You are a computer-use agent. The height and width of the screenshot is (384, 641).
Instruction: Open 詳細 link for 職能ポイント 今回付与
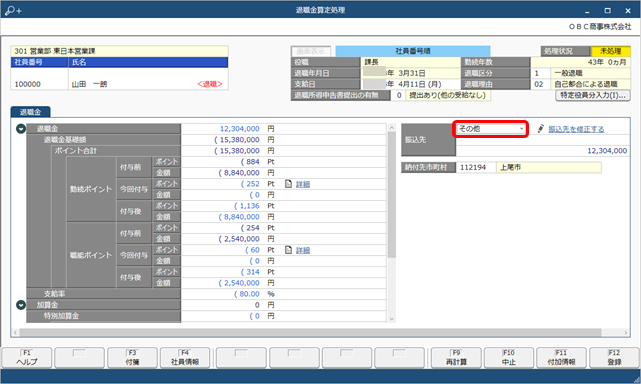coord(303,250)
